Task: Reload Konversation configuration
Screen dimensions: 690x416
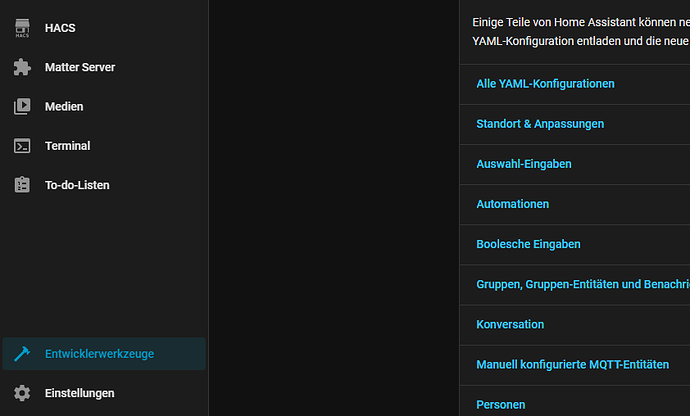Action: click(510, 325)
